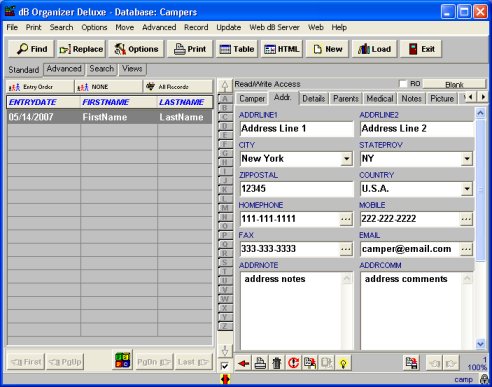
Task: Click the yellow light bulb icon
Action: tap(343, 363)
